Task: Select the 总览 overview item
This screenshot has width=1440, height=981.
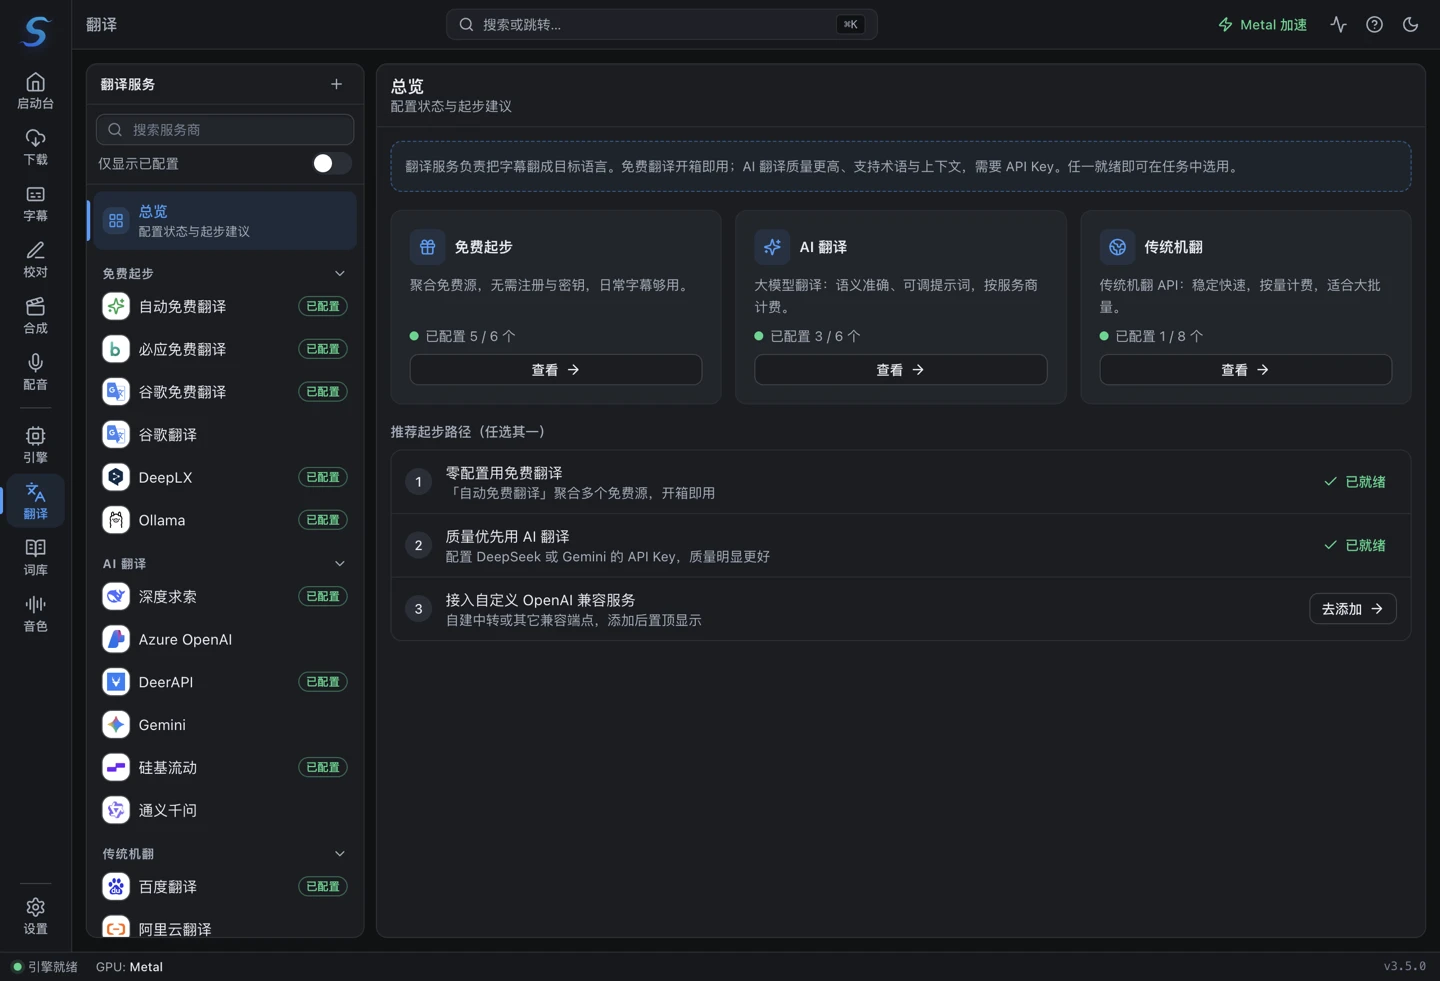Action: point(223,221)
